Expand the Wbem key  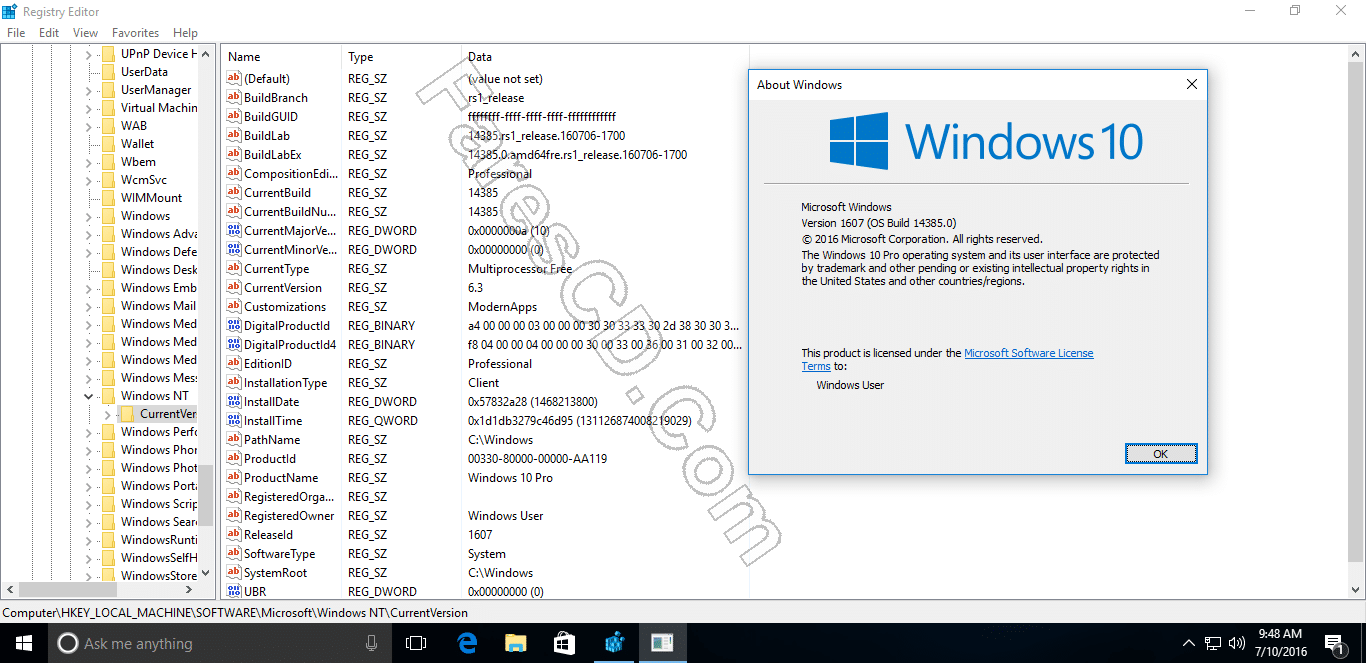88,162
